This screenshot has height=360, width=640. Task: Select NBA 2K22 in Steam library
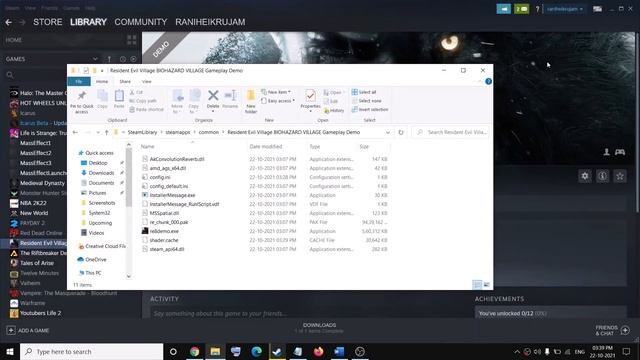(33, 203)
